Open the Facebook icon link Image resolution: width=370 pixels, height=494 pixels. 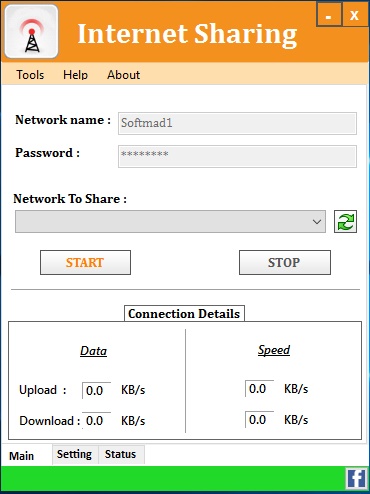(x=356, y=479)
